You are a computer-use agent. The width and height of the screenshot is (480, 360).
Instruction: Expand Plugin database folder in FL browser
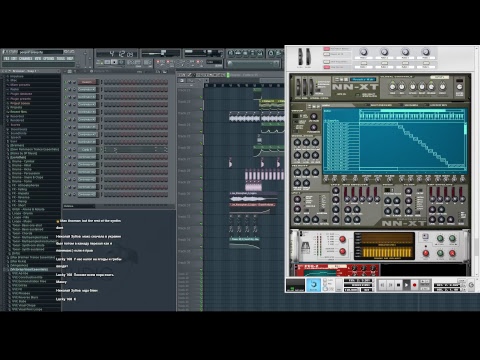[21, 94]
